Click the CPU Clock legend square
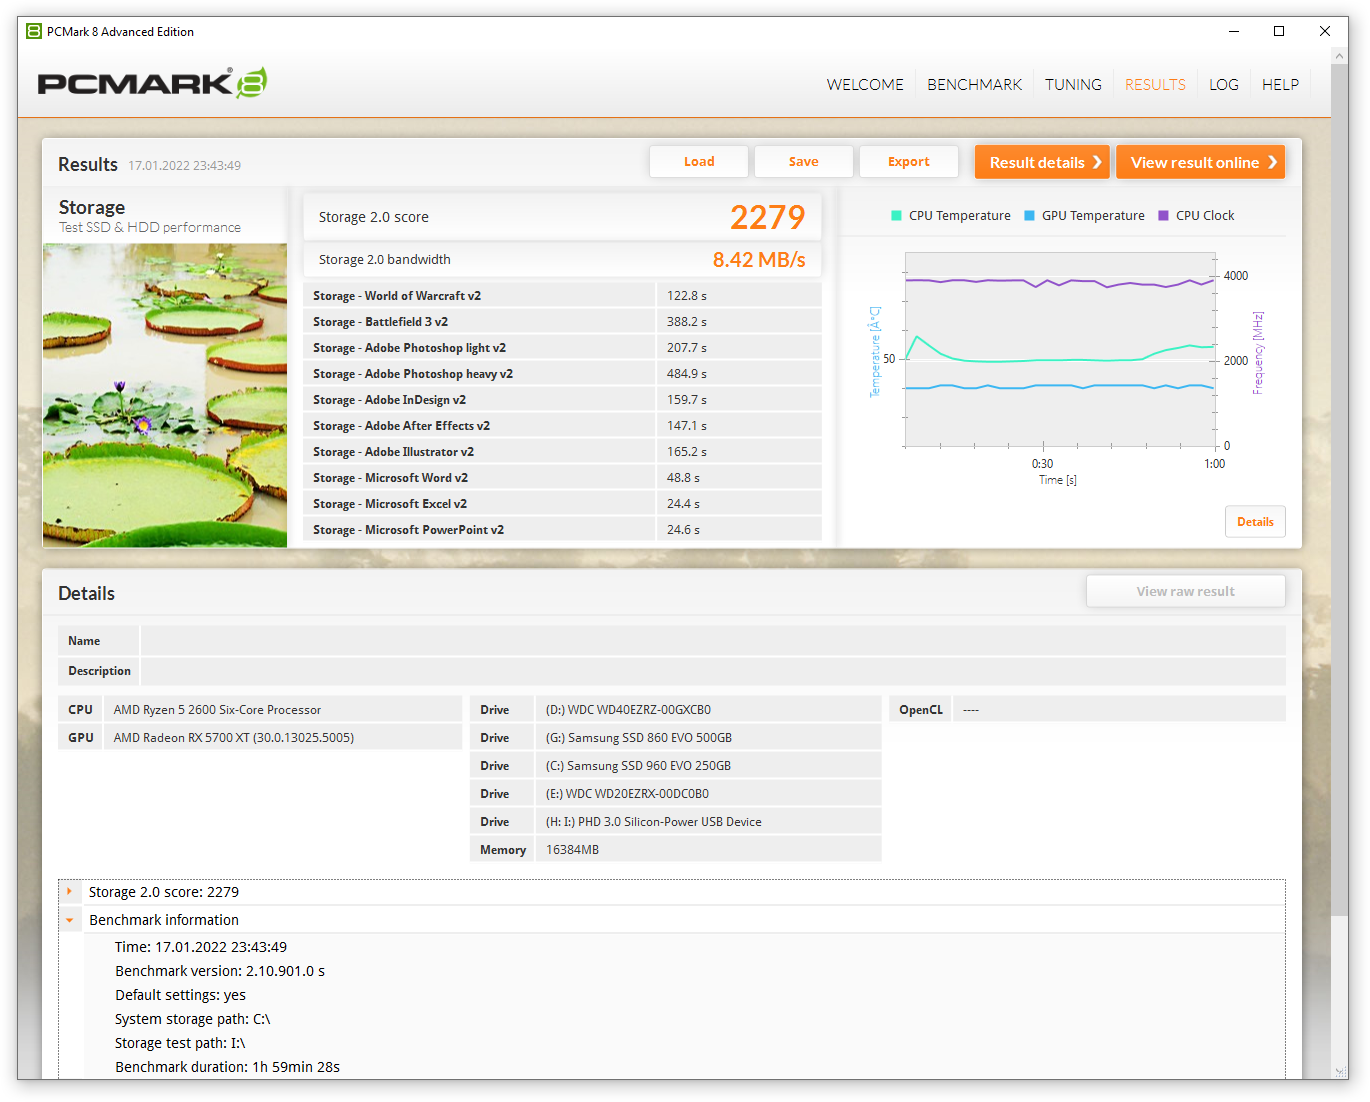Screen dimensions: 1370x1102 1163,215
